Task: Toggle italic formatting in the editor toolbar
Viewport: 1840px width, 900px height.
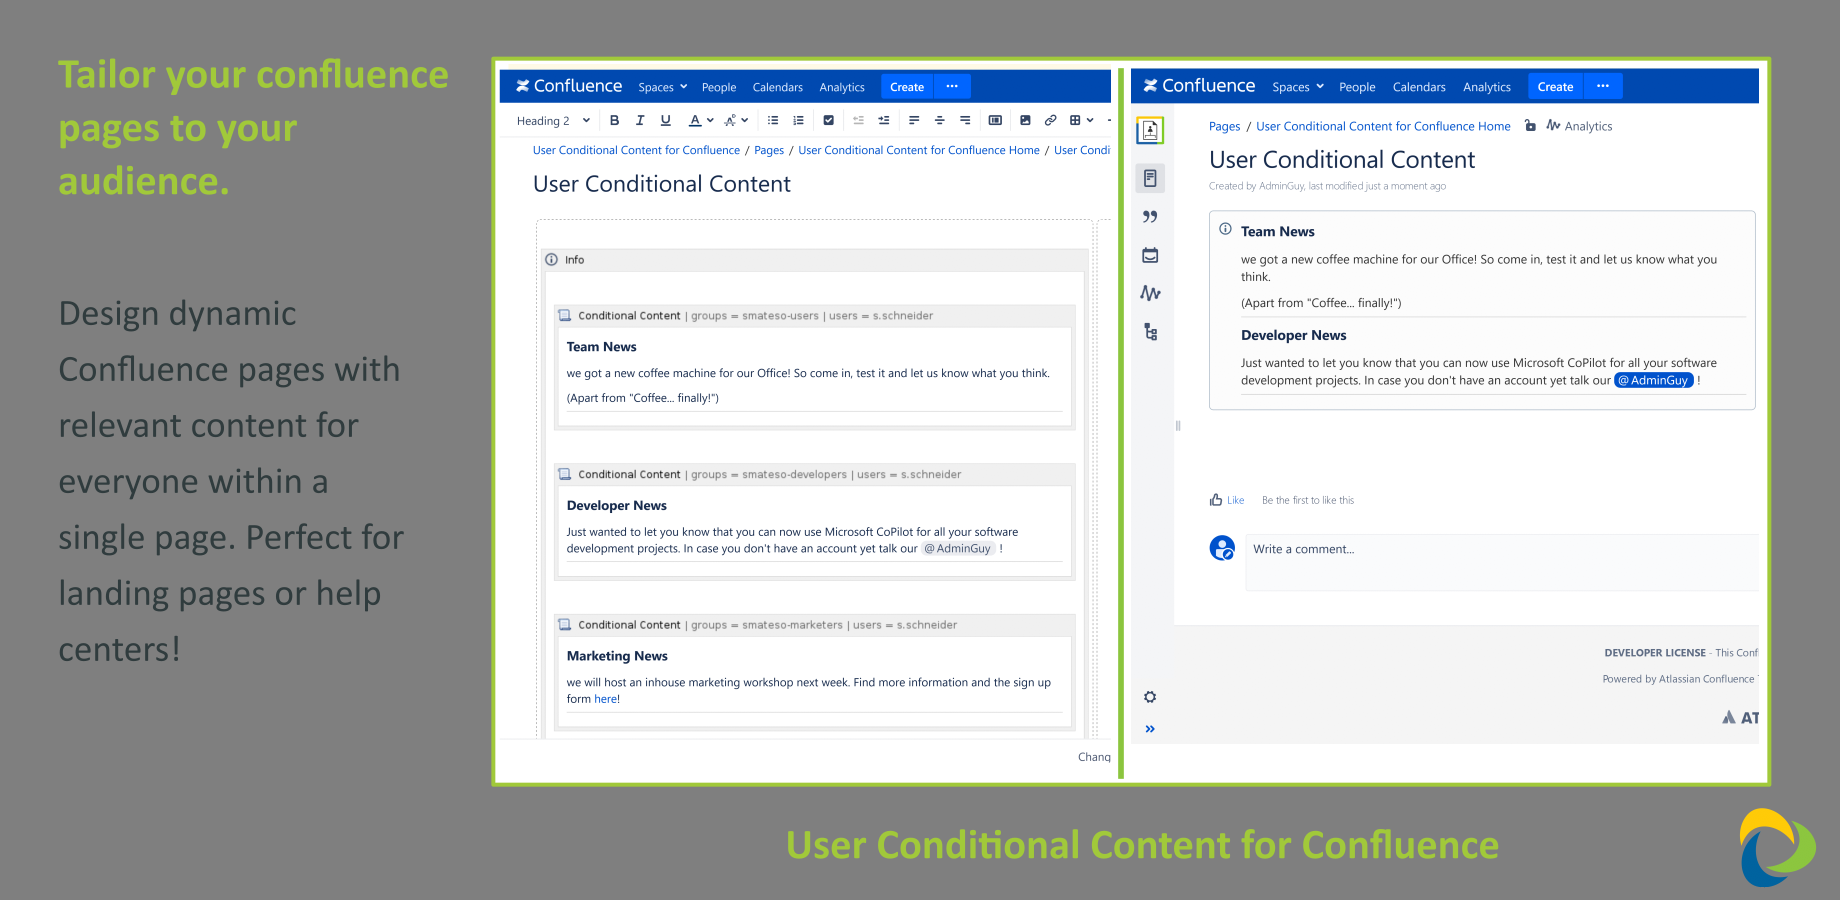Action: 640,120
